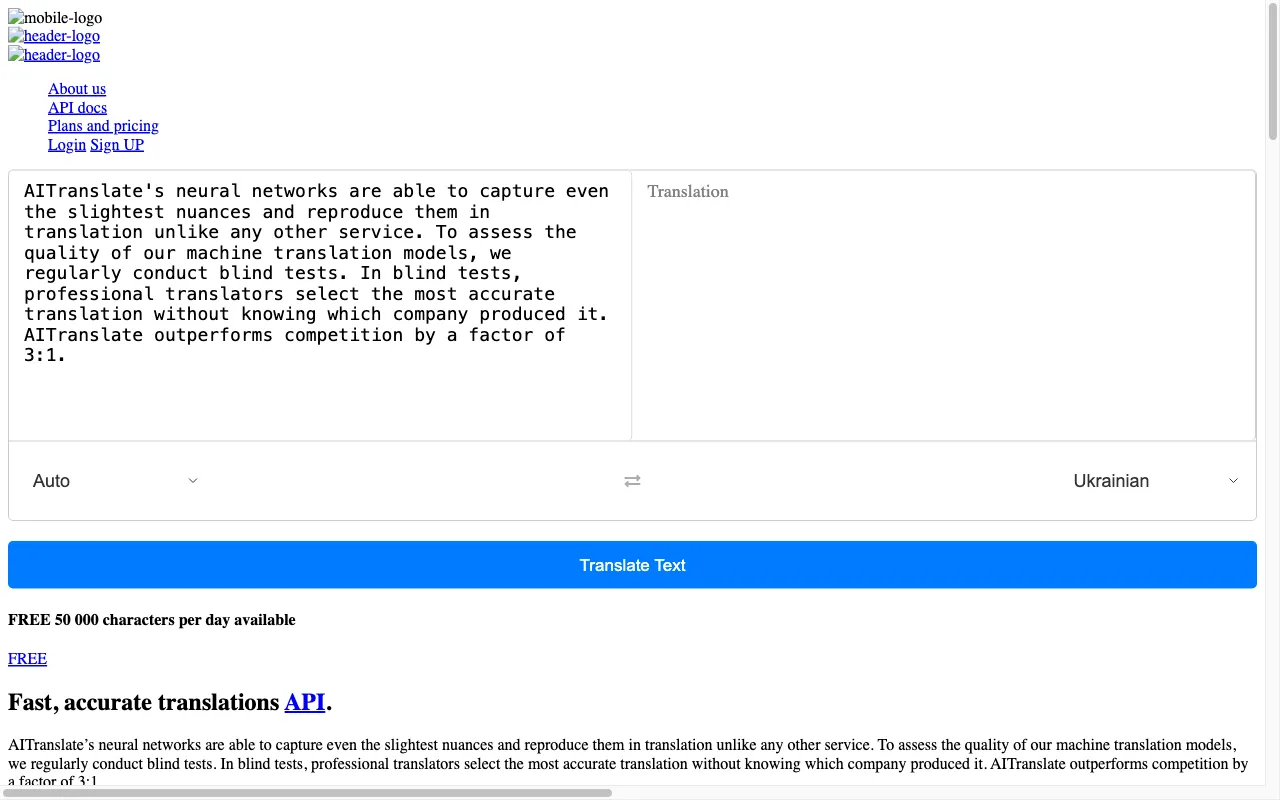Screen dimensions: 1280x800
Task: Click the Translation output text area
Action: pyautogui.click(x=943, y=305)
